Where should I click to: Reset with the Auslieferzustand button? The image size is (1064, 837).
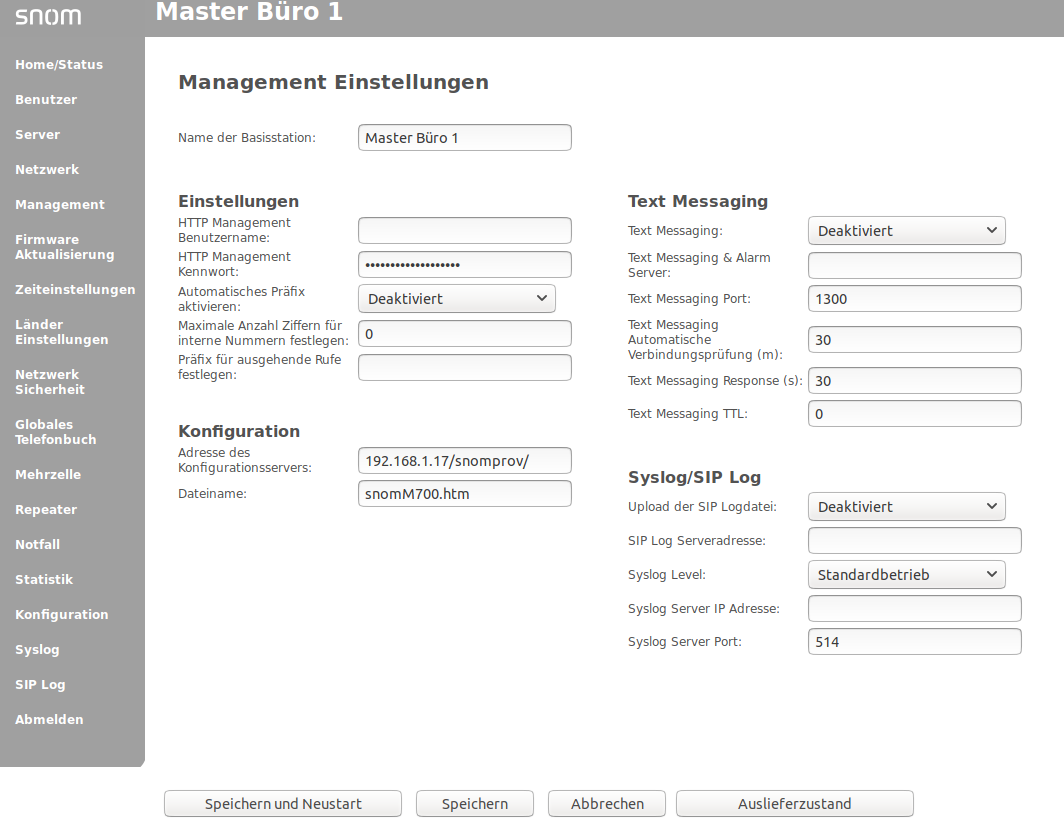794,804
